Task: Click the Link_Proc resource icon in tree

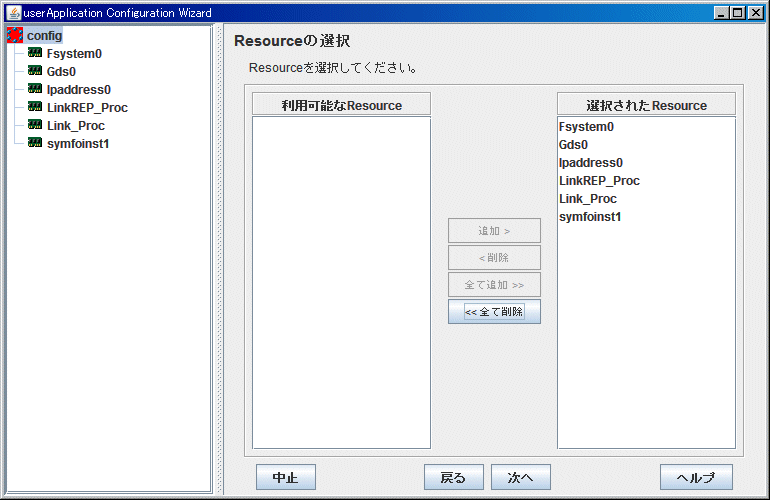Action: 35,125
